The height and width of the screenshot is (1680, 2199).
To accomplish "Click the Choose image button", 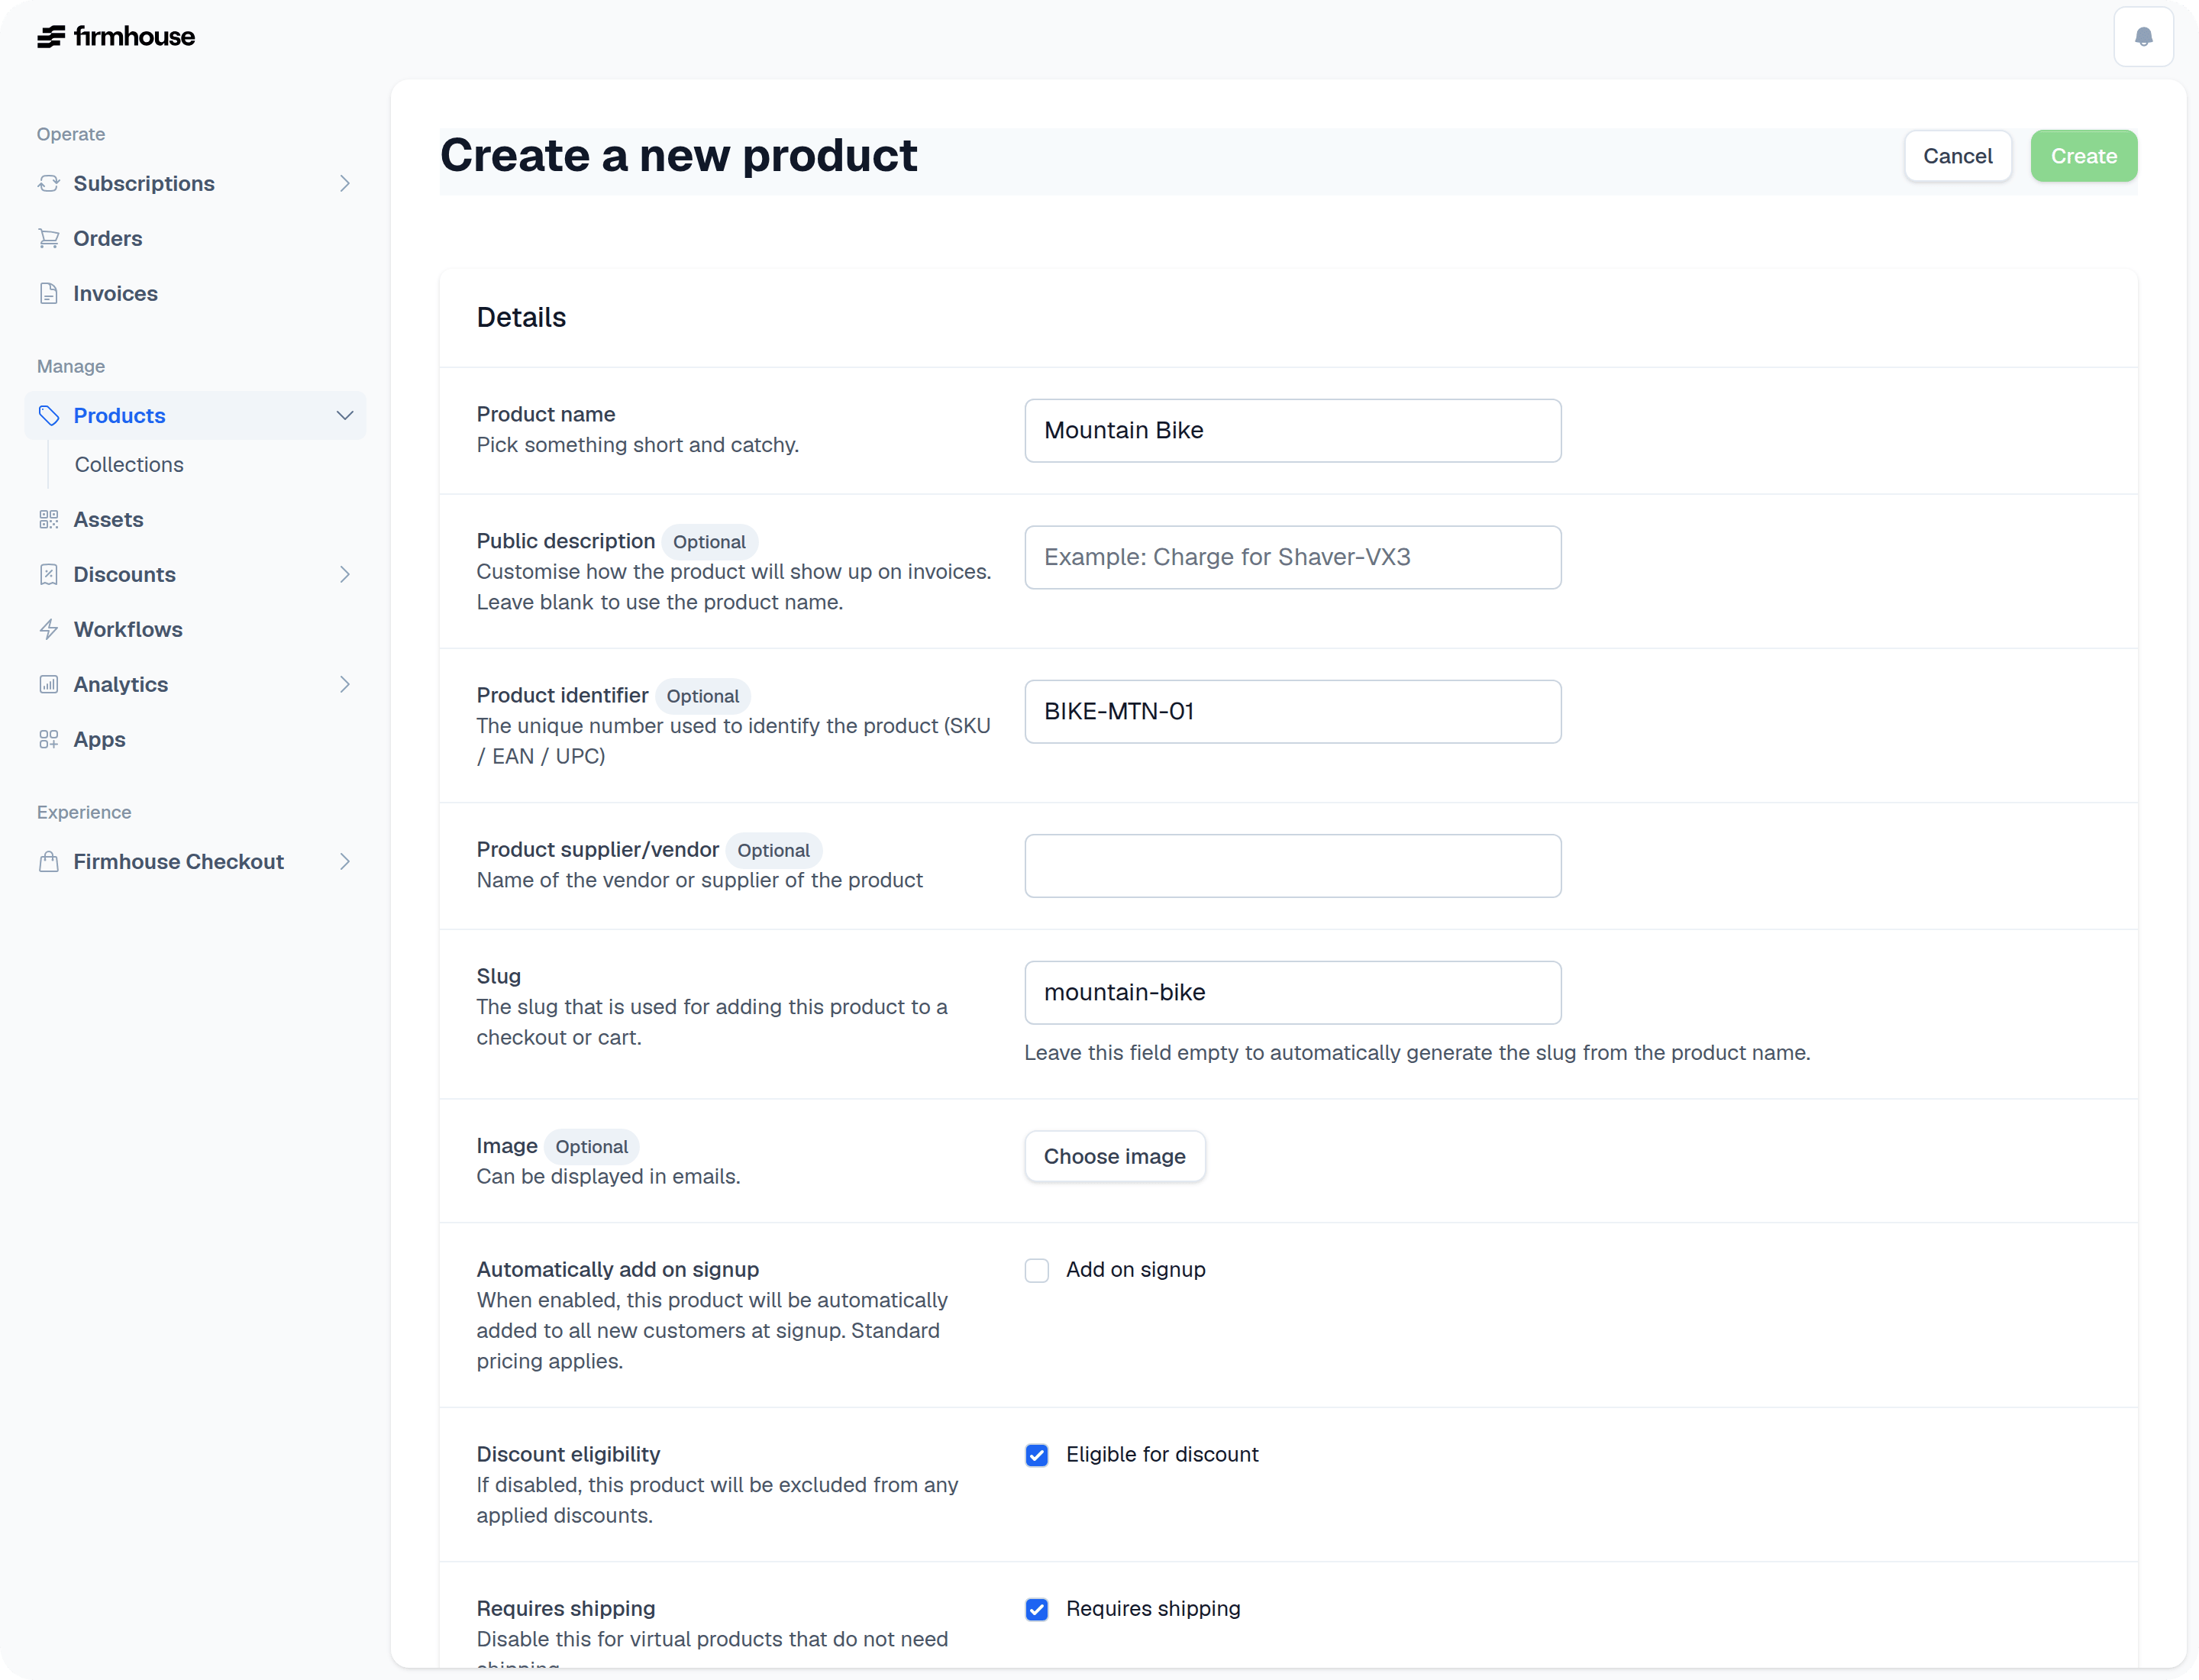I will pyautogui.click(x=1114, y=1156).
